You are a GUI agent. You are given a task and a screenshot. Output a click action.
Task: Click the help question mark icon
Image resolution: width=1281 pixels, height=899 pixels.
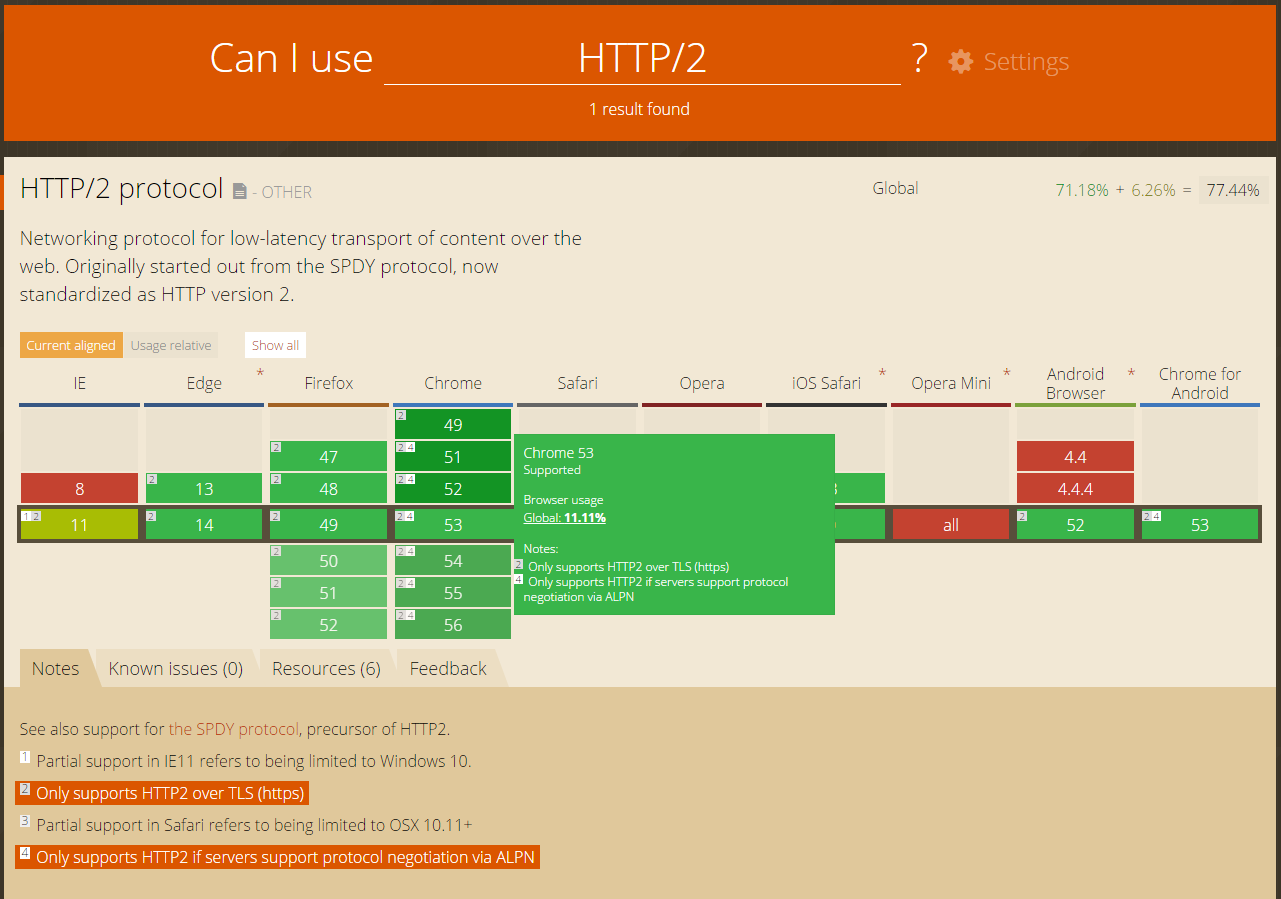918,58
